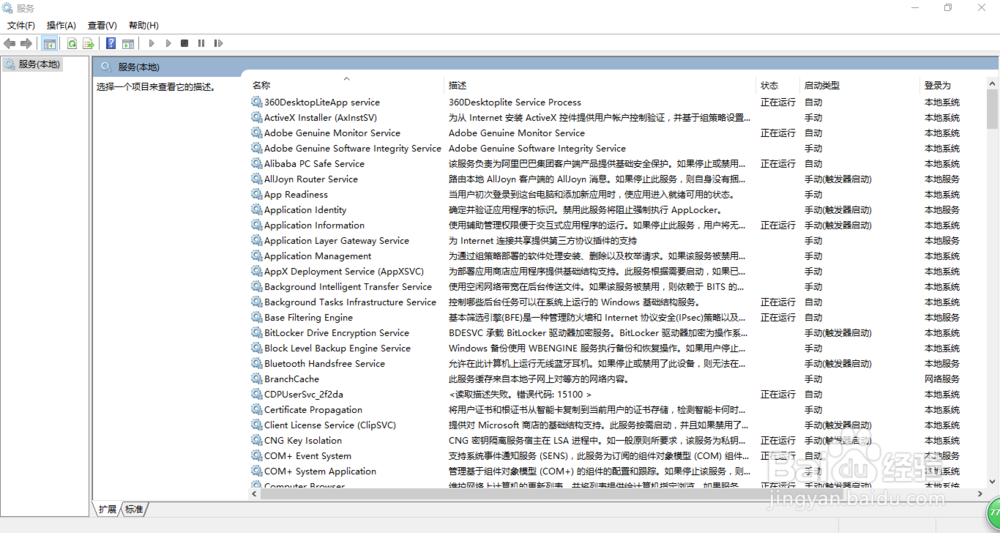Open the 操作(A) menu
1000x533 pixels.
61,26
